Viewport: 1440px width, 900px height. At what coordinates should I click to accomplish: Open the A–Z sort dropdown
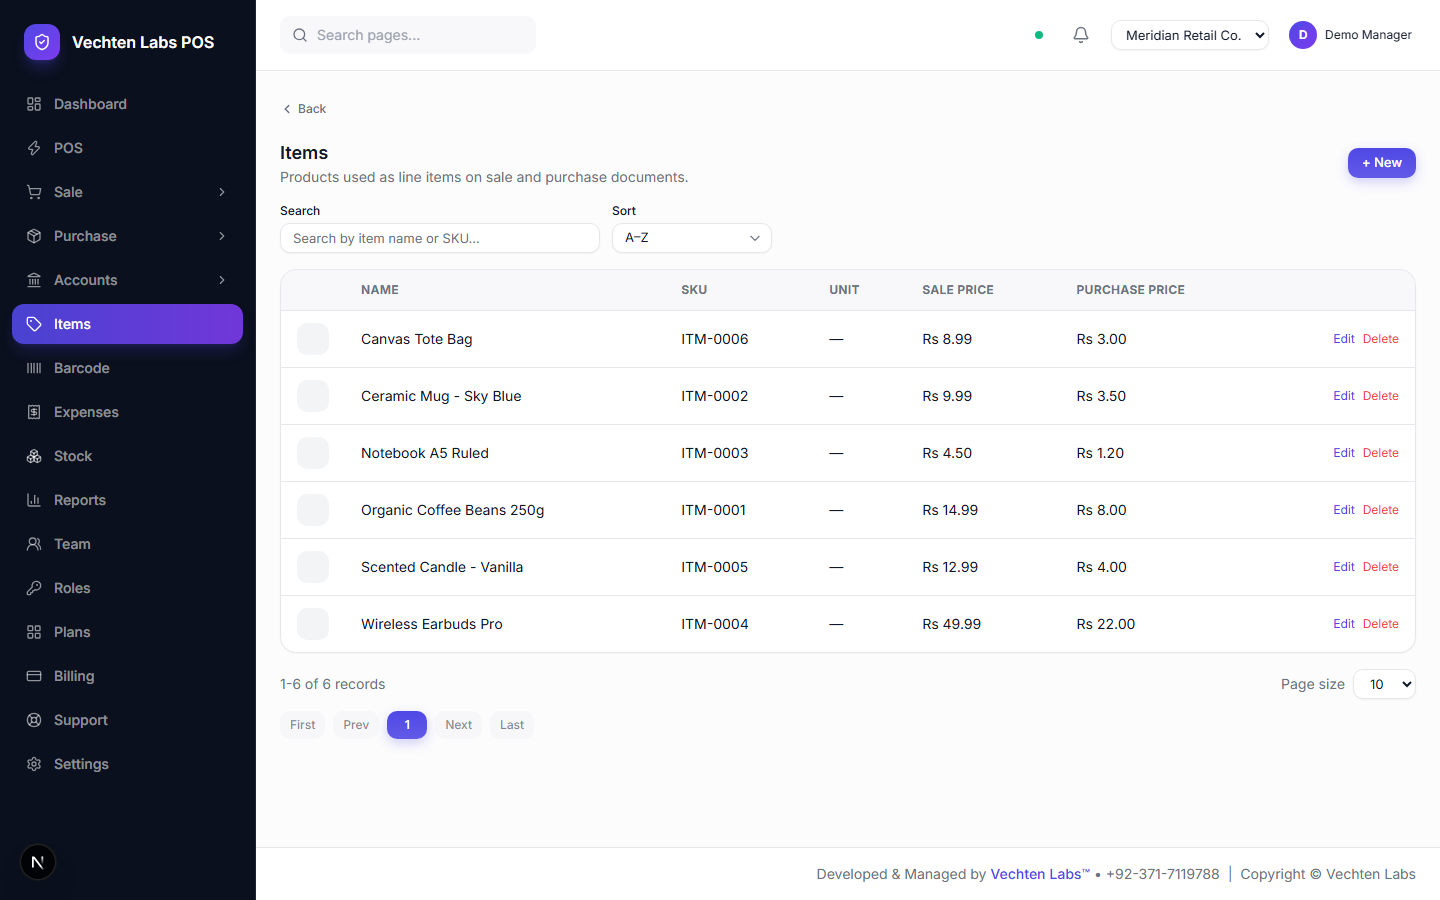(x=692, y=238)
